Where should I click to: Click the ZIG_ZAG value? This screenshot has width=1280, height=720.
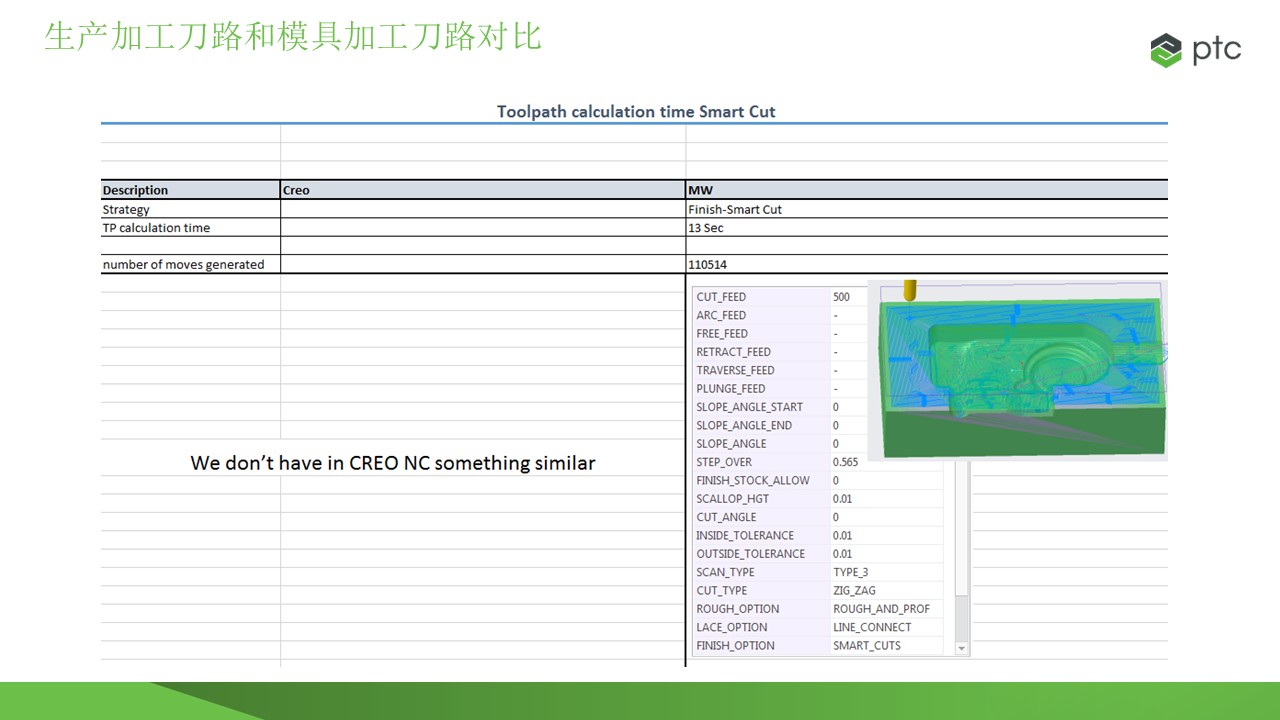click(854, 590)
